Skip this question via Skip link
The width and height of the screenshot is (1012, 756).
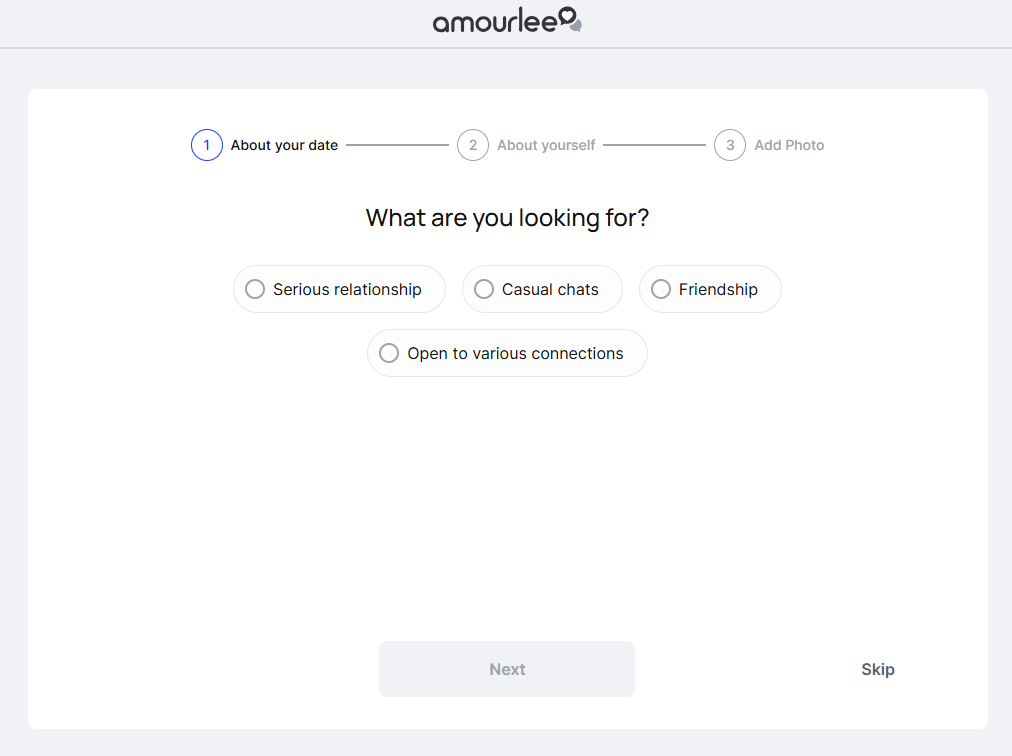pyautogui.click(x=877, y=669)
